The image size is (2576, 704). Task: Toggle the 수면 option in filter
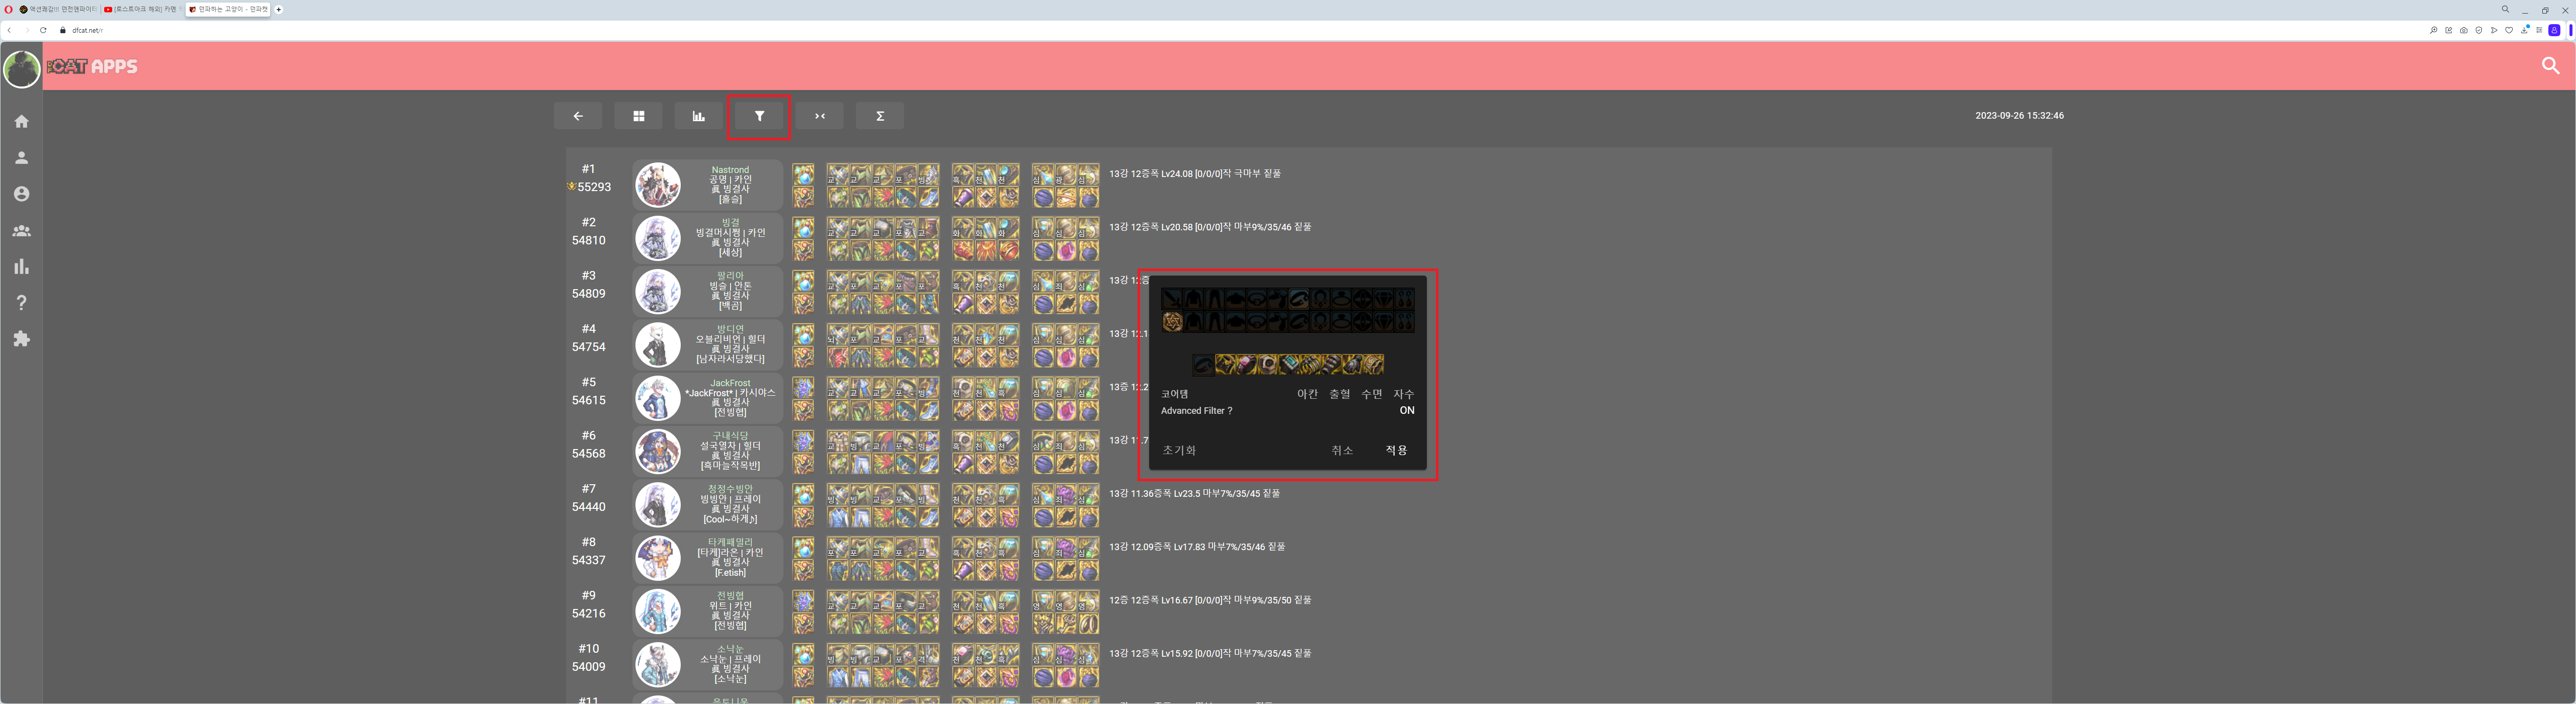[1371, 394]
